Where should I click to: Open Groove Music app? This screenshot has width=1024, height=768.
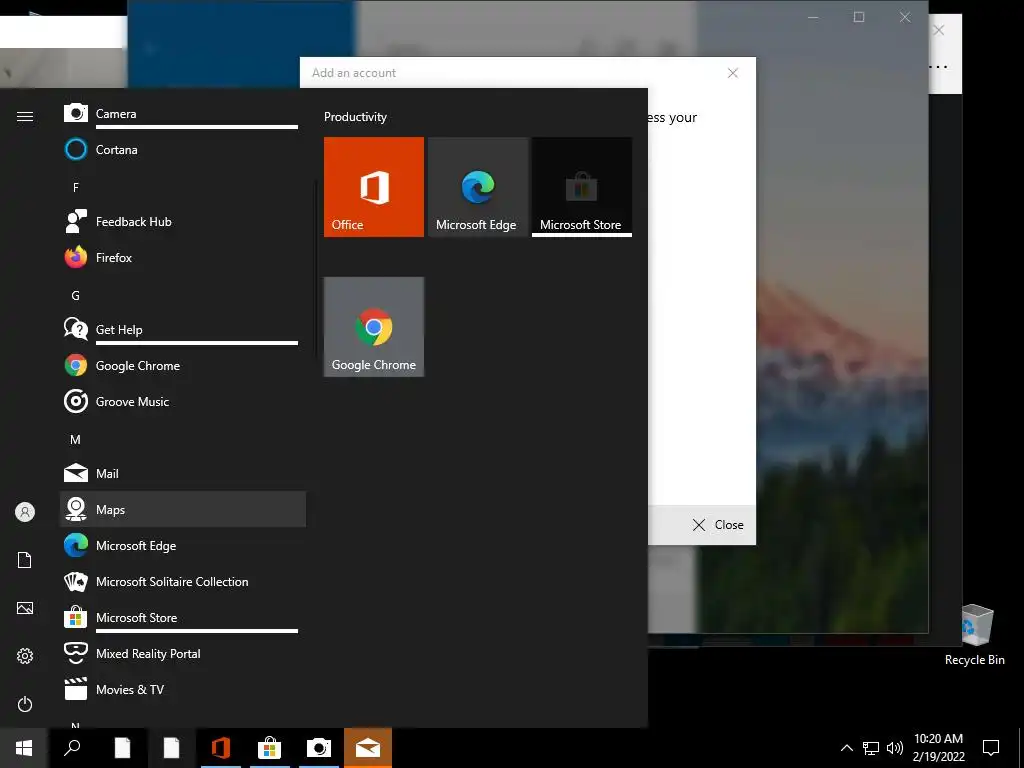(x=183, y=402)
